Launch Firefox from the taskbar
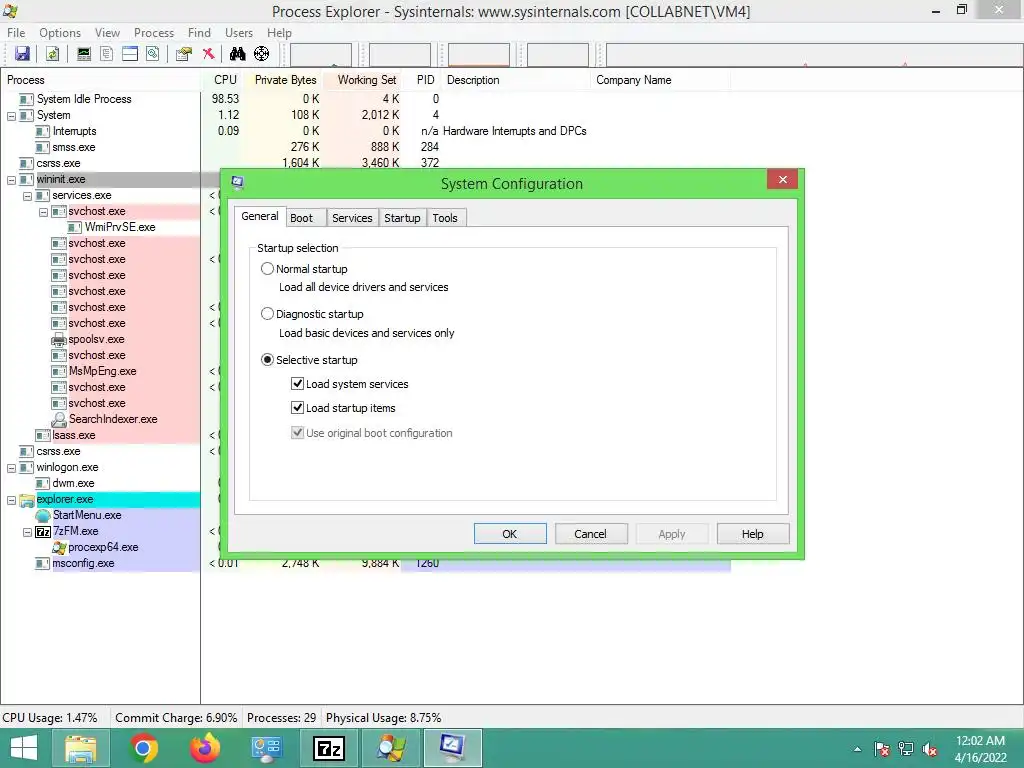Viewport: 1024px width, 768px height. tap(205, 748)
